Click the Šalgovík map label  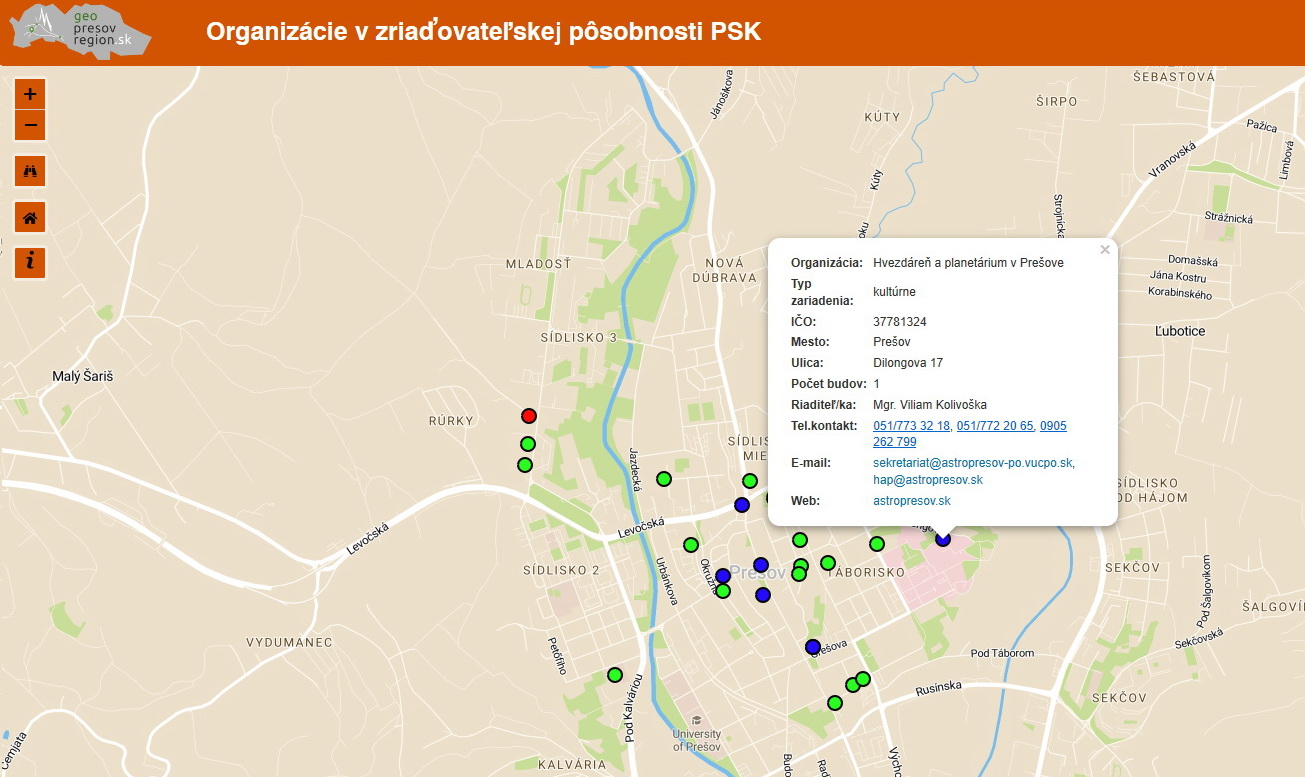point(1273,607)
